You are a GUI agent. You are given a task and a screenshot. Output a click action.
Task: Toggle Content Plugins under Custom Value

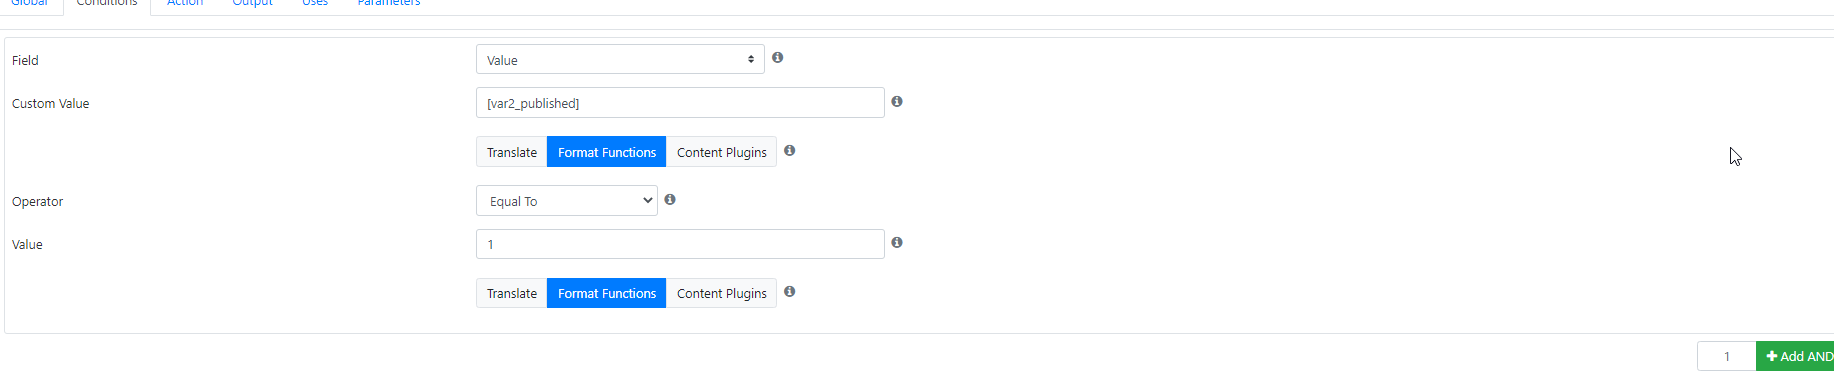pyautogui.click(x=722, y=152)
